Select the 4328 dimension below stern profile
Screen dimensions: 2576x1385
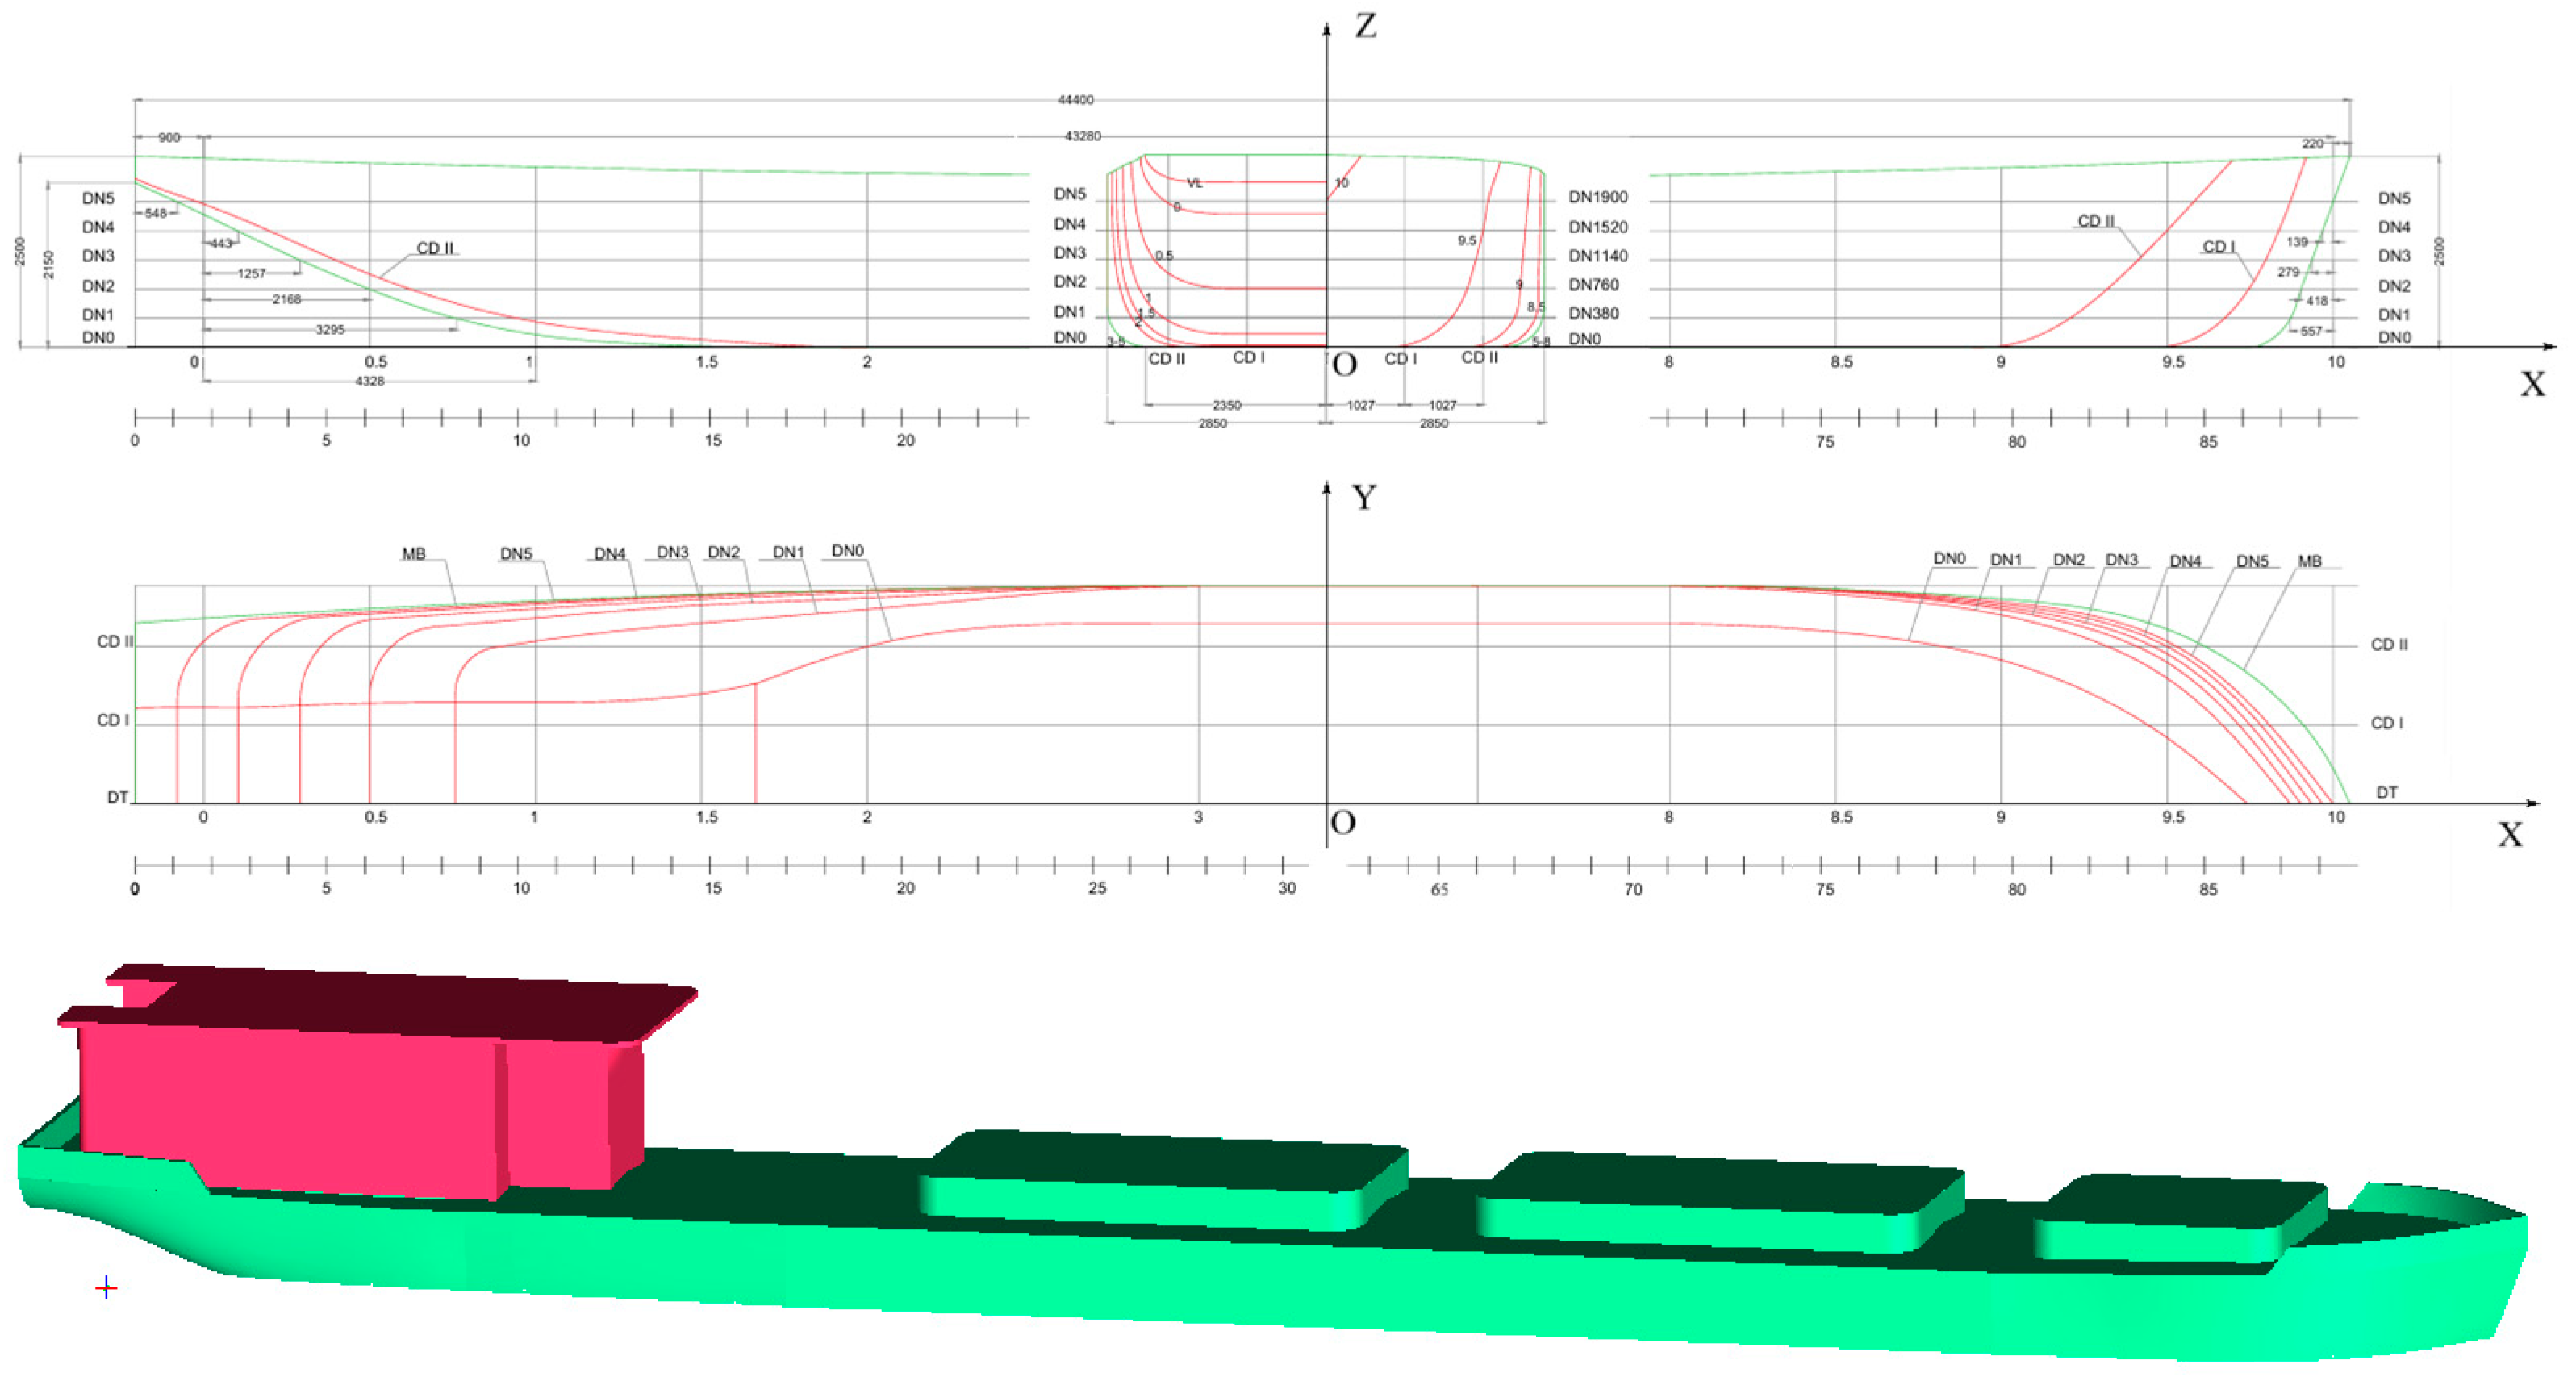[369, 381]
